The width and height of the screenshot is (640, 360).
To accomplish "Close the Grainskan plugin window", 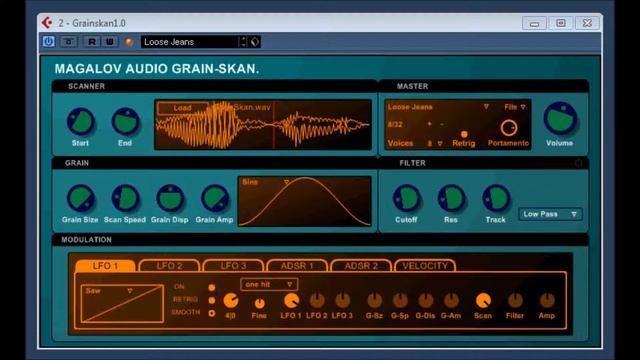I will pyautogui.click(x=587, y=23).
